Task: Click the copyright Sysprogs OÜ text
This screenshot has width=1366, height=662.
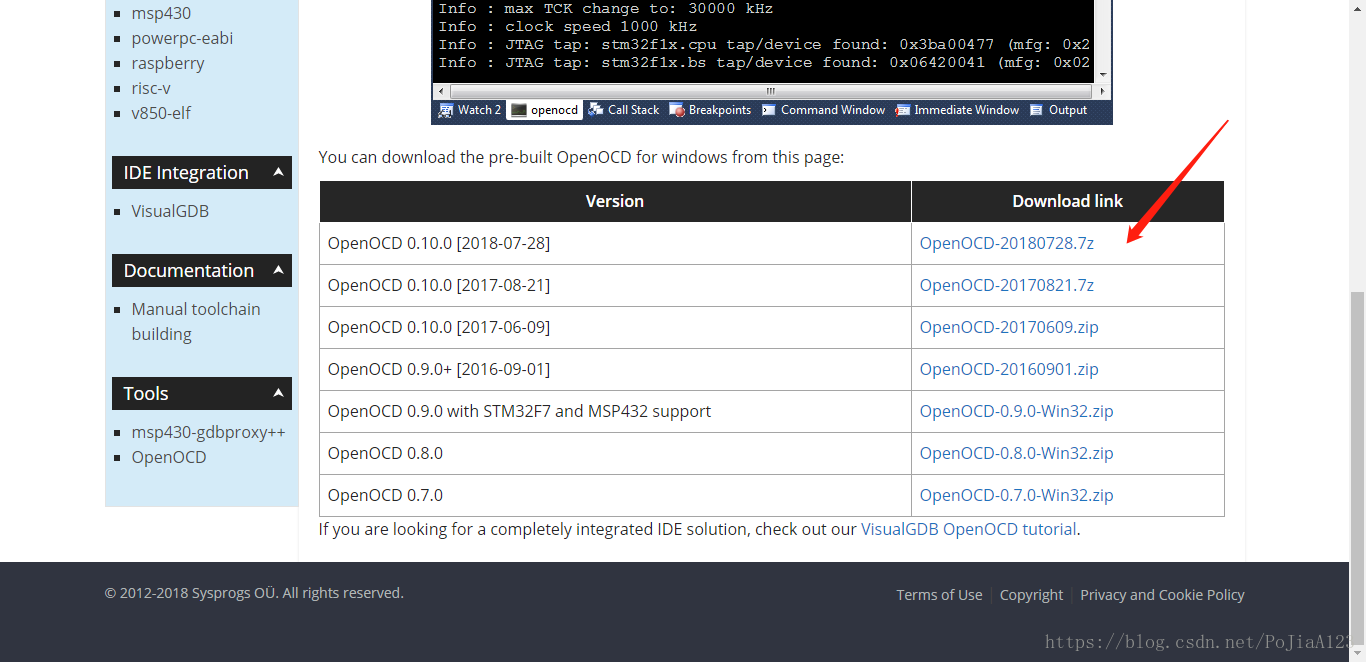Action: point(254,593)
